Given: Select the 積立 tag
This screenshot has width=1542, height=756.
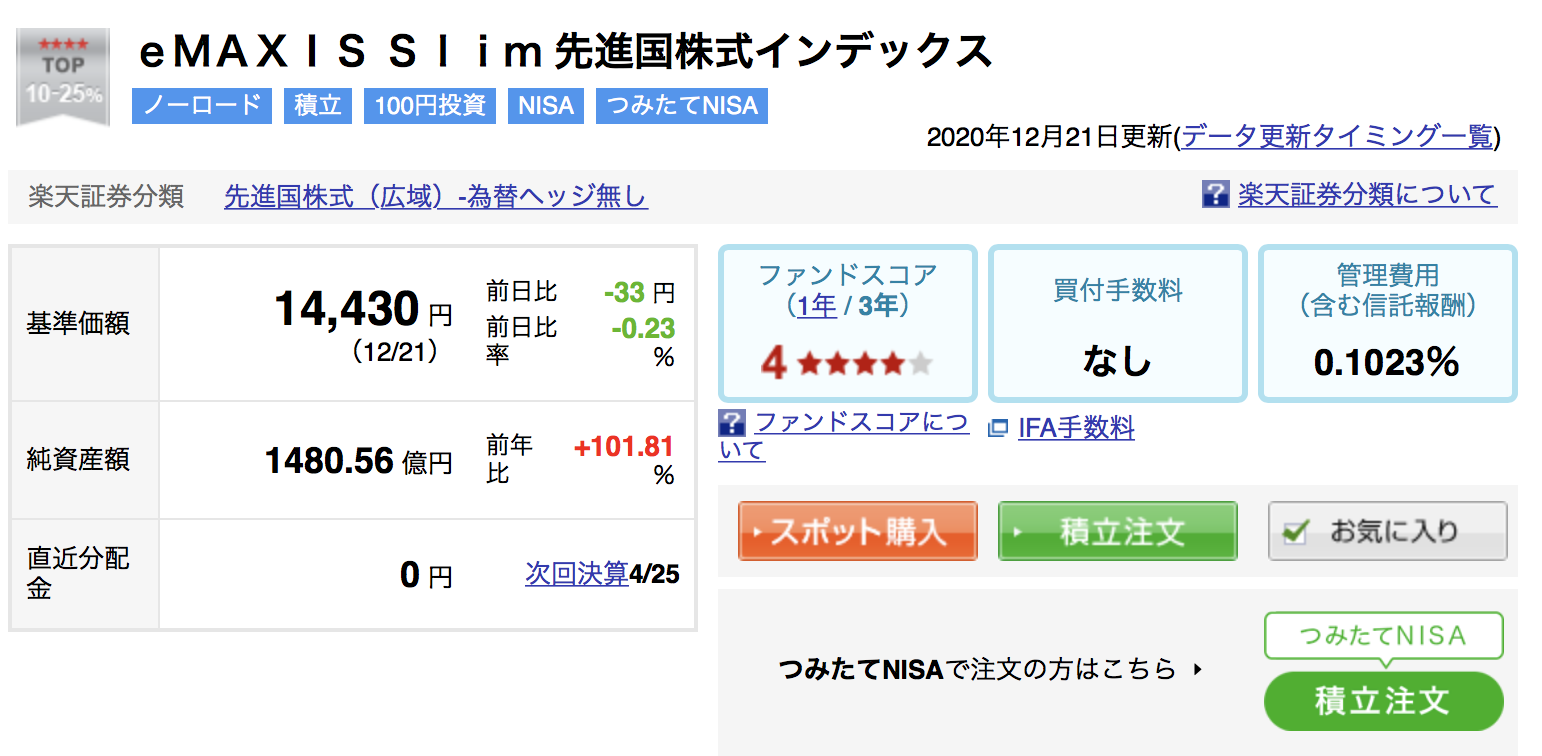Looking at the screenshot, I should tap(318, 105).
